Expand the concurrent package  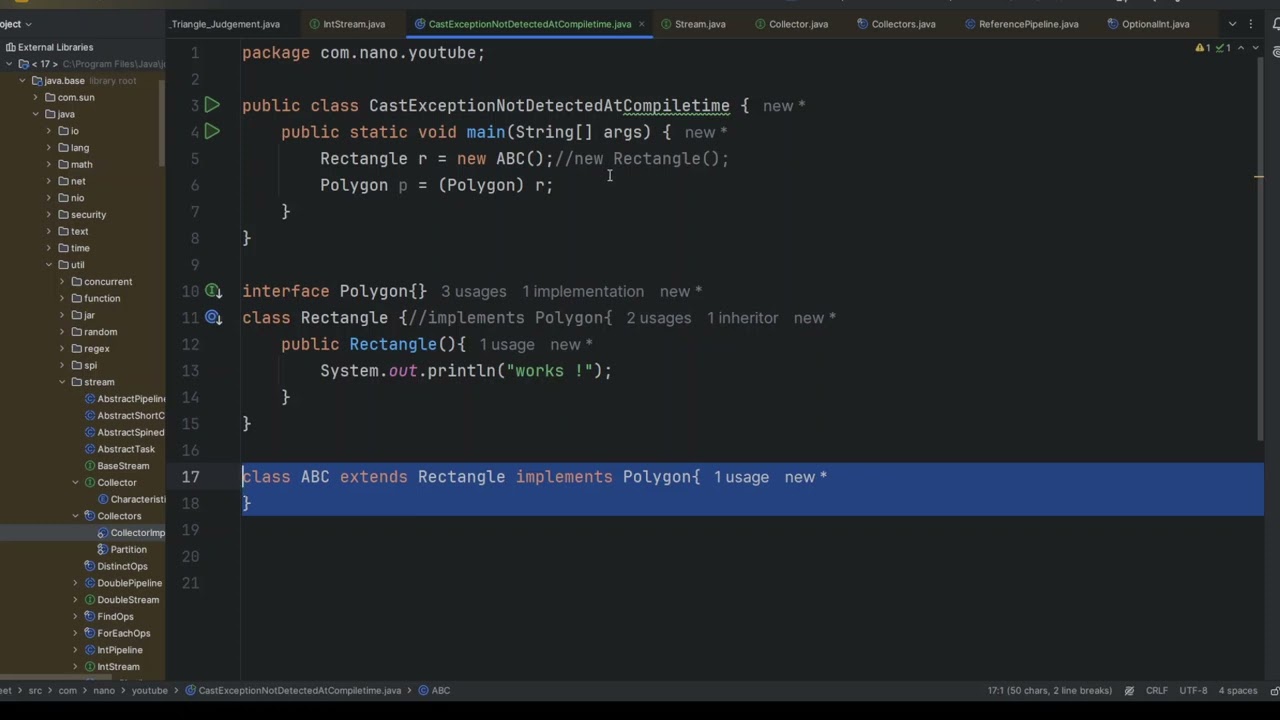62,282
